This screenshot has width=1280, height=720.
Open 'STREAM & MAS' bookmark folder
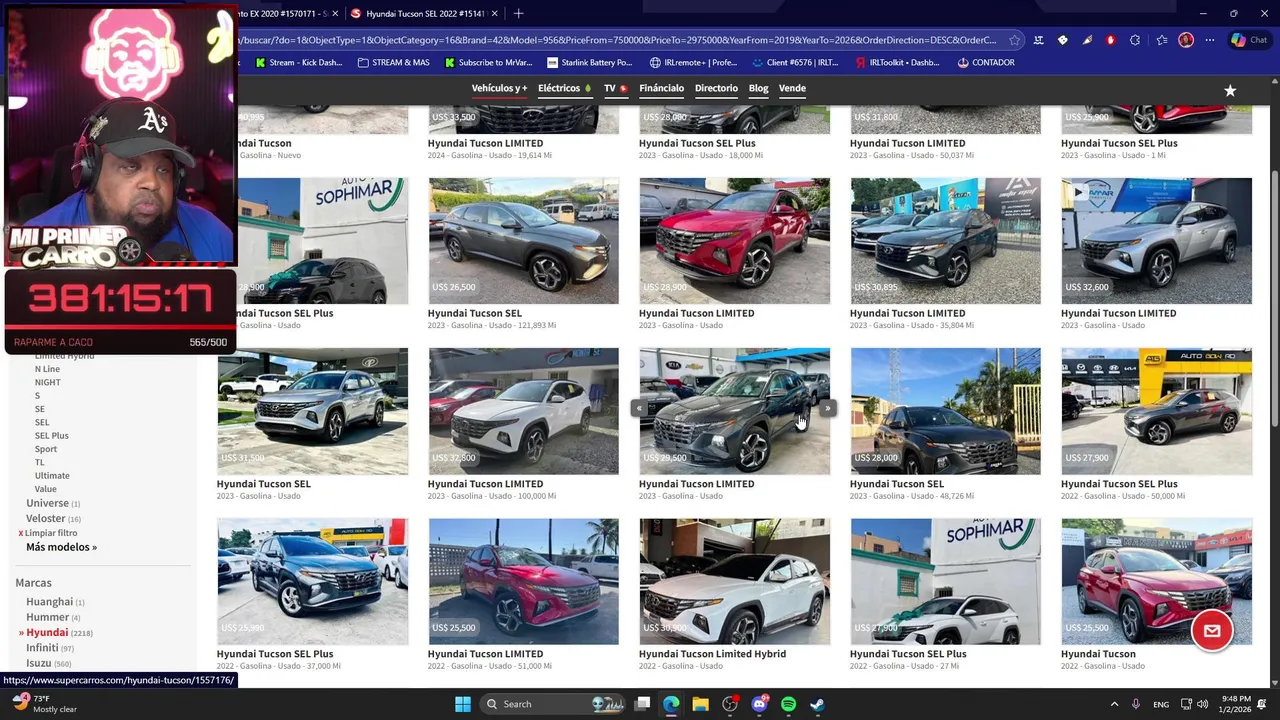(392, 62)
